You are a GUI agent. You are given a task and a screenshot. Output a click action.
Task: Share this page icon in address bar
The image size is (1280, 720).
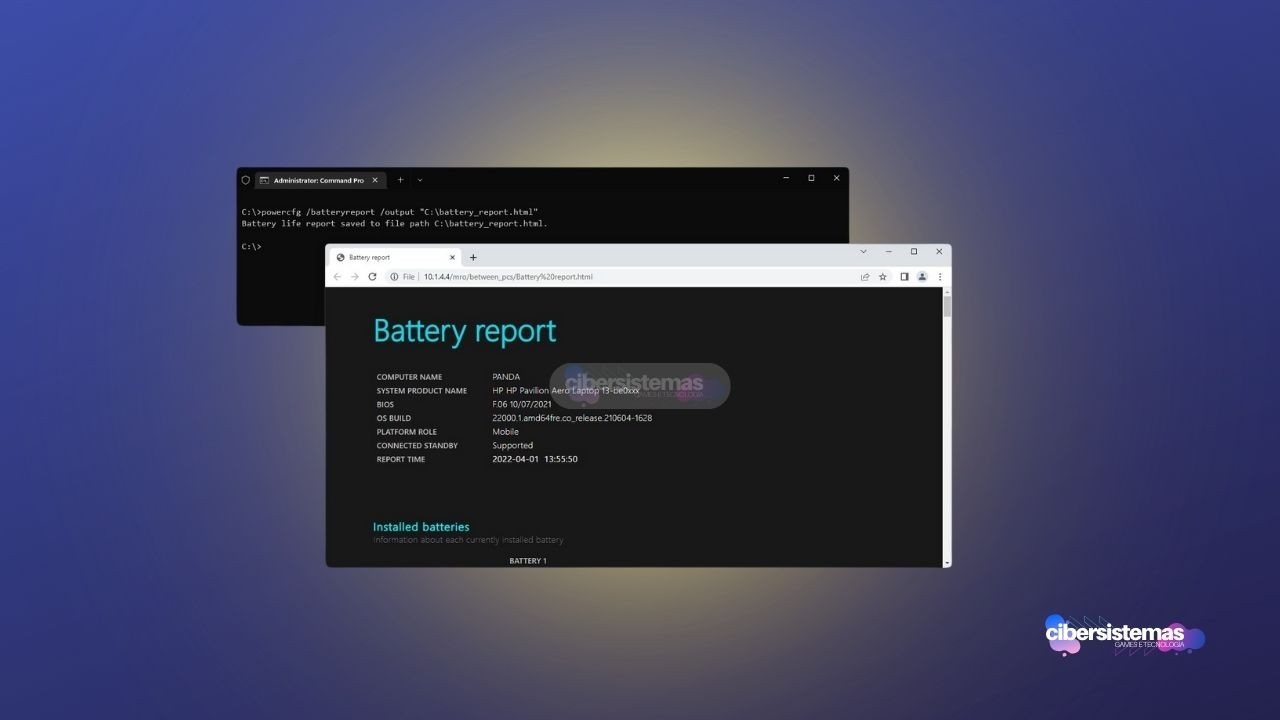point(865,277)
